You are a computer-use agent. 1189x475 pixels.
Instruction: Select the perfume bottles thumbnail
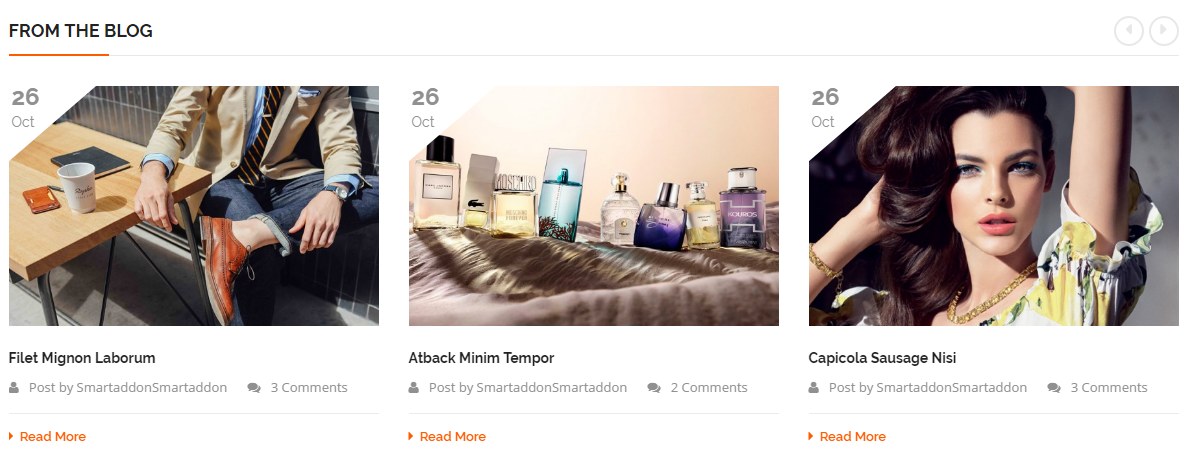coord(594,206)
